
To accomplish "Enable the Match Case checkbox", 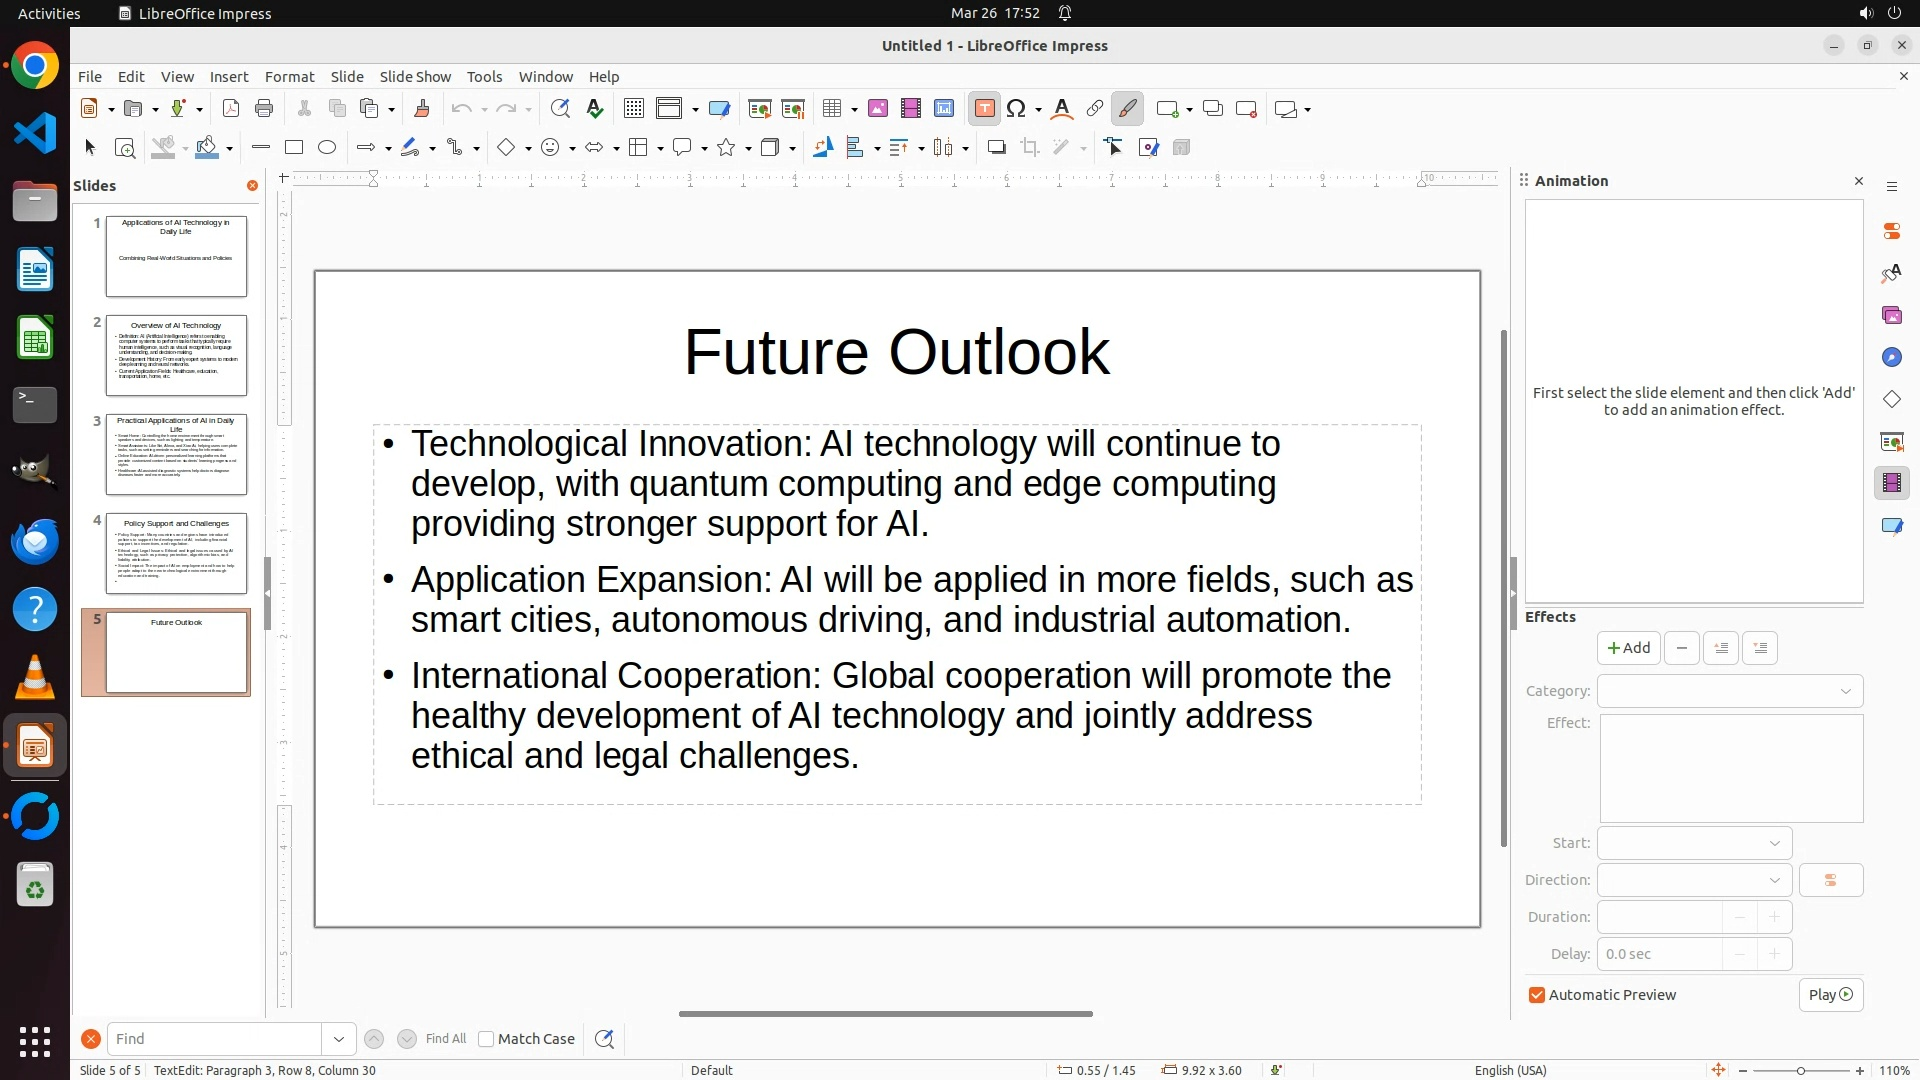I will tap(486, 1039).
